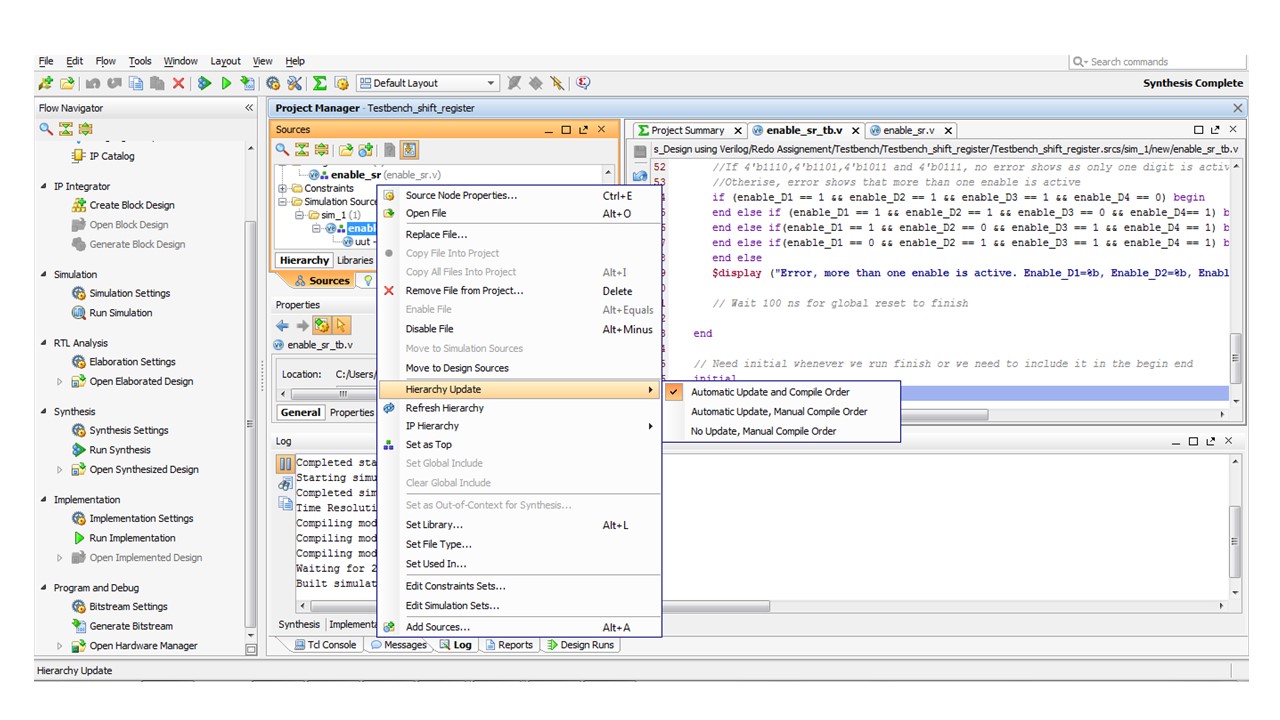This screenshot has height=720, width=1280.
Task: Choose Automatic Update, Manual Compile Order
Action: coord(778,412)
